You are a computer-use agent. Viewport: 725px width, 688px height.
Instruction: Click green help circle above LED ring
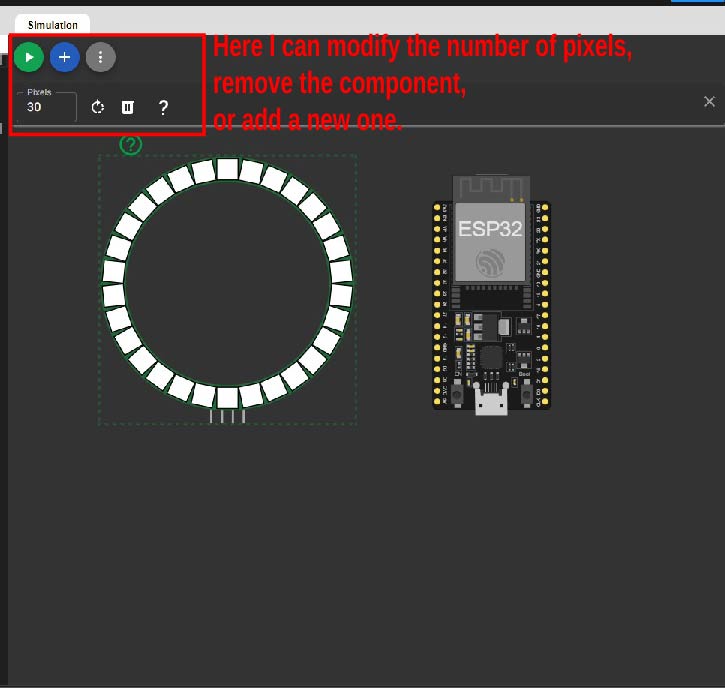click(131, 145)
